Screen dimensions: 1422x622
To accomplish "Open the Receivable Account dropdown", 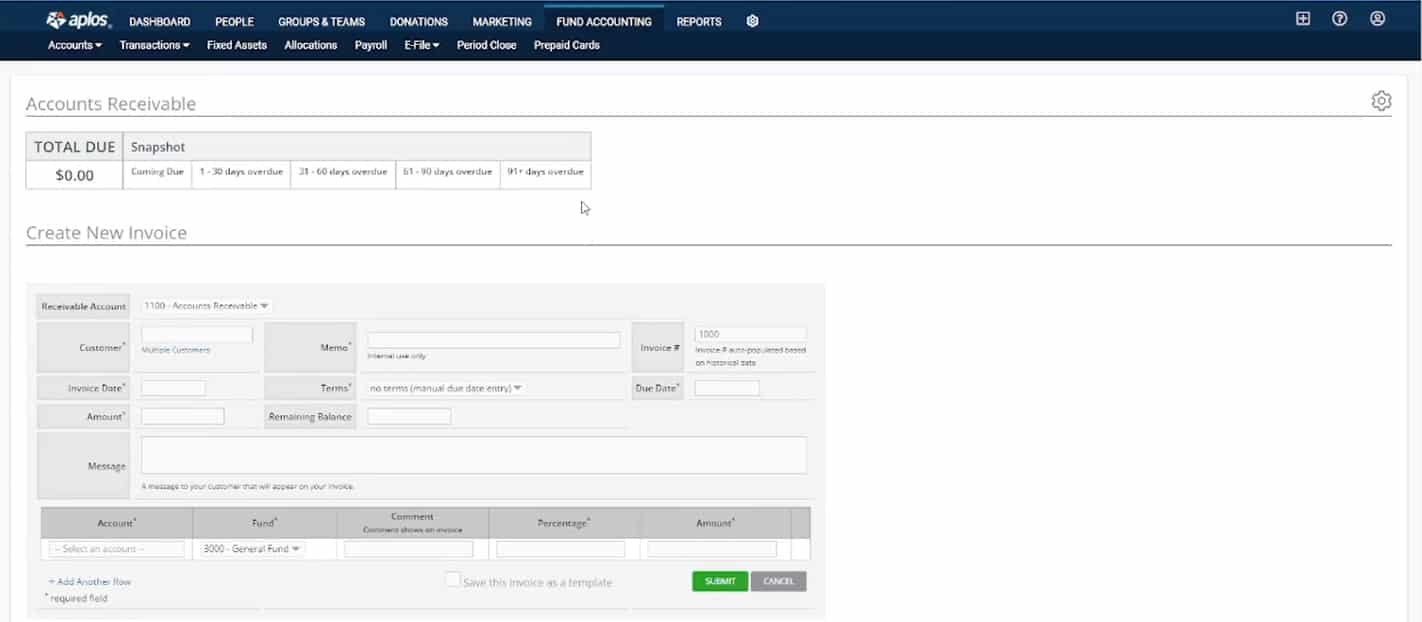I will coord(204,305).
